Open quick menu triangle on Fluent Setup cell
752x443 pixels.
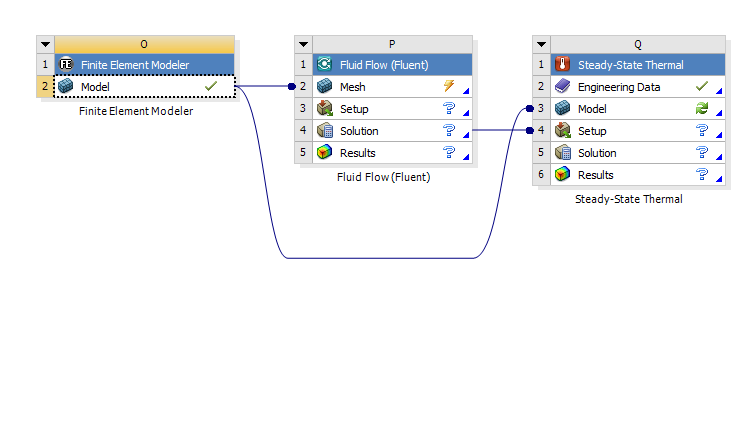[466, 113]
